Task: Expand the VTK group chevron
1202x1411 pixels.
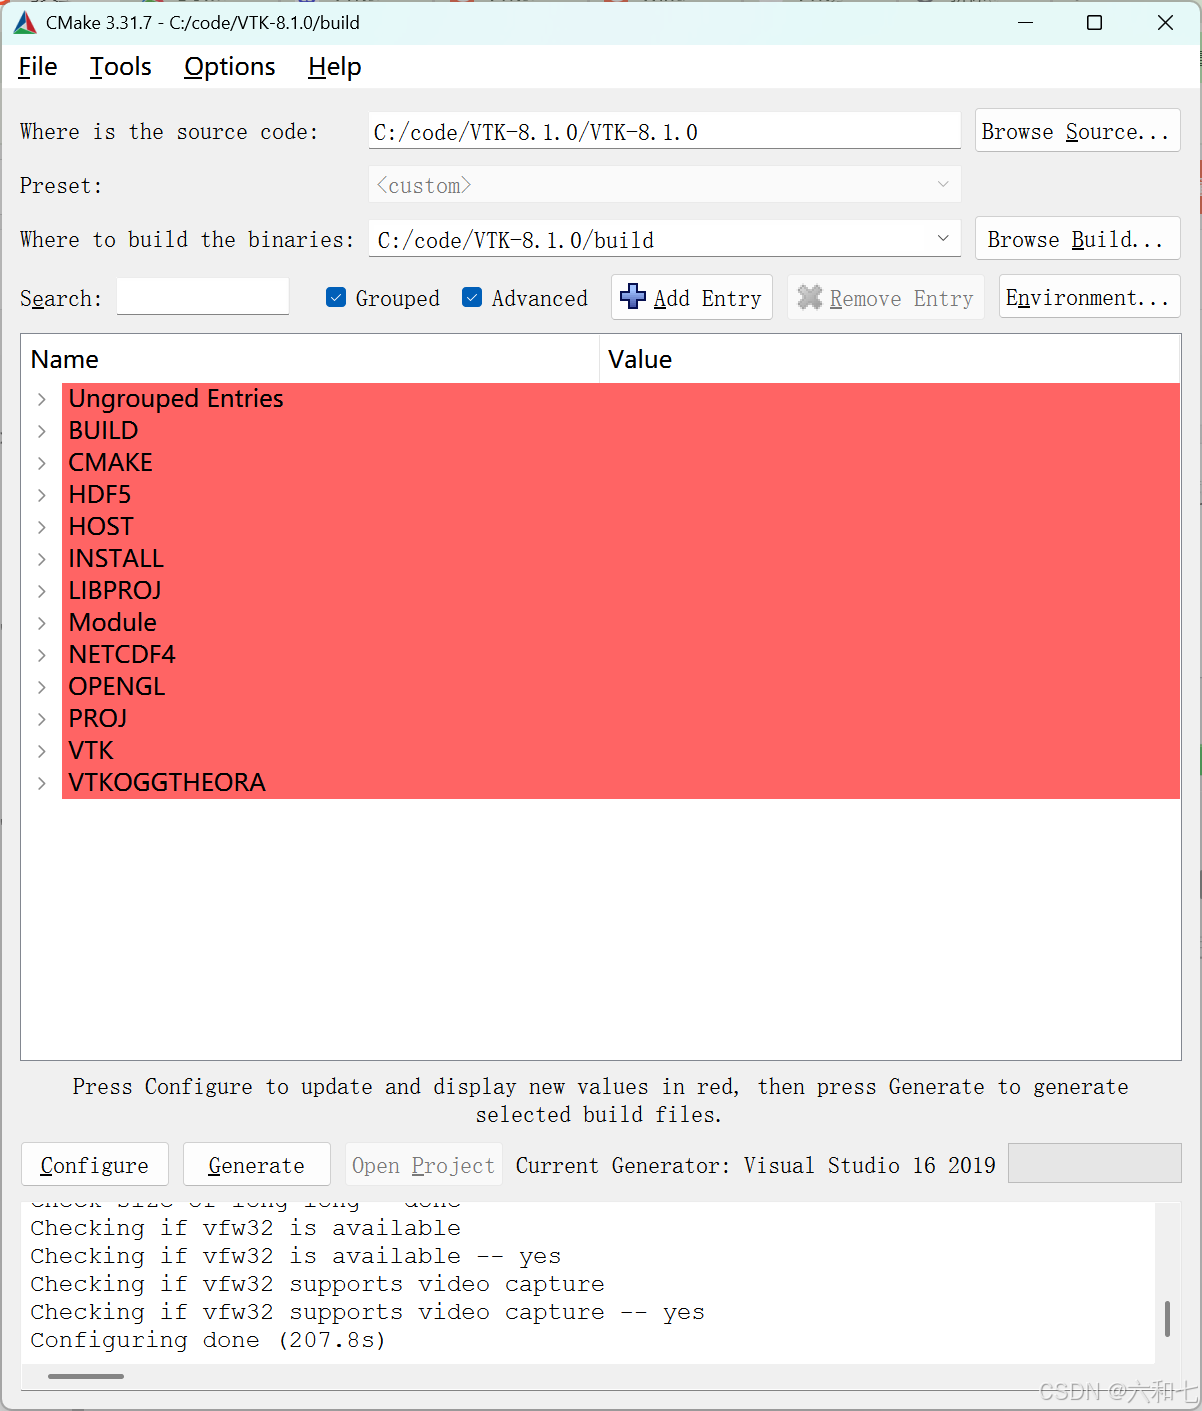Action: coord(42,751)
